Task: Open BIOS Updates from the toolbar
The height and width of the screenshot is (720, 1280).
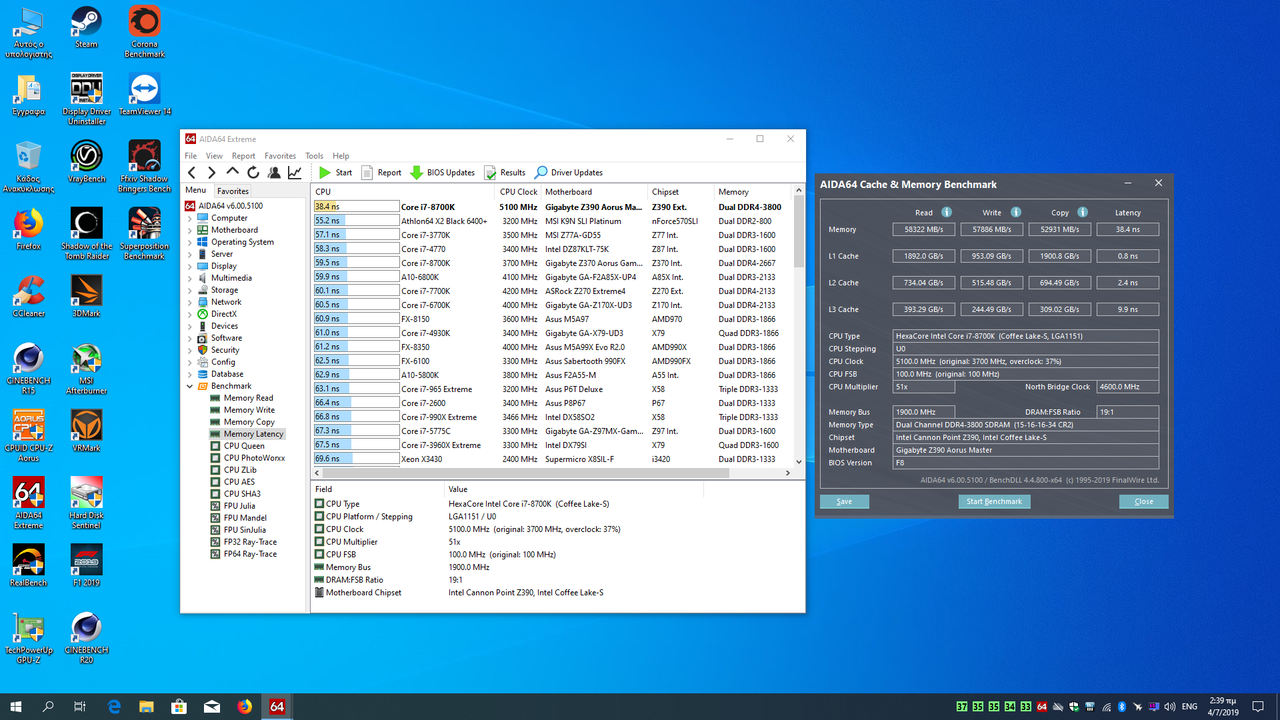Action: tap(442, 172)
